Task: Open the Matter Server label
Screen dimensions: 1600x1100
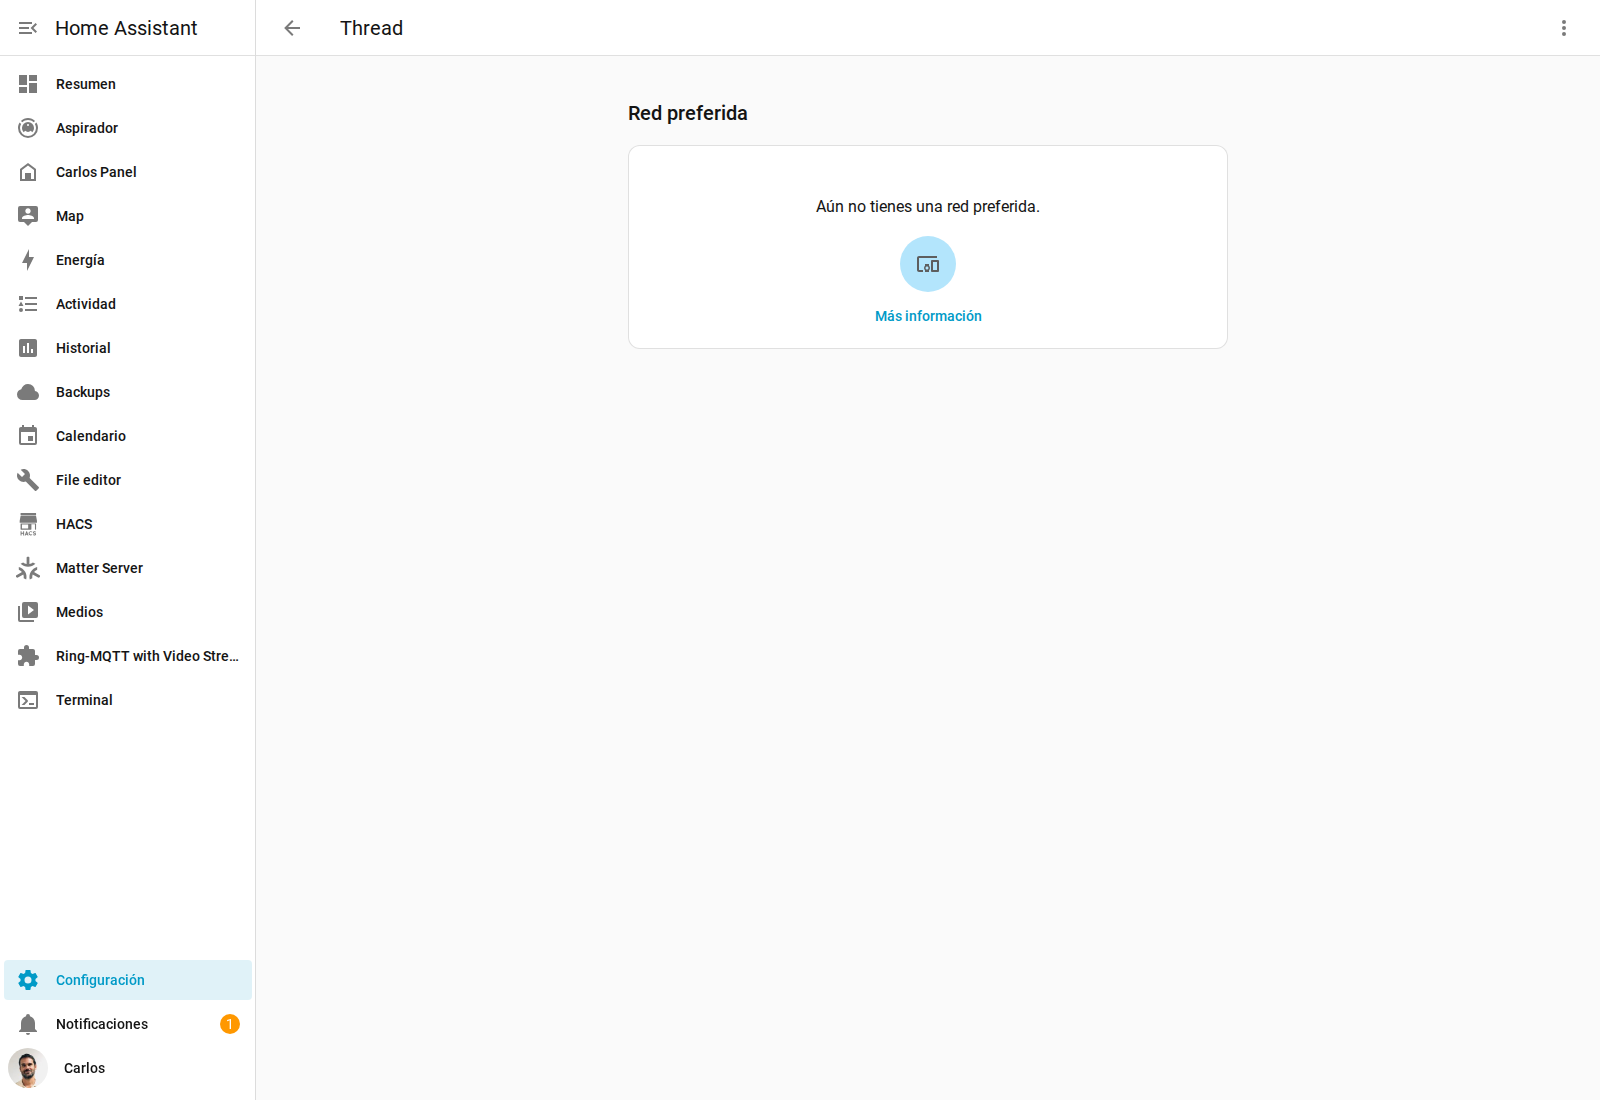Action: (x=99, y=568)
